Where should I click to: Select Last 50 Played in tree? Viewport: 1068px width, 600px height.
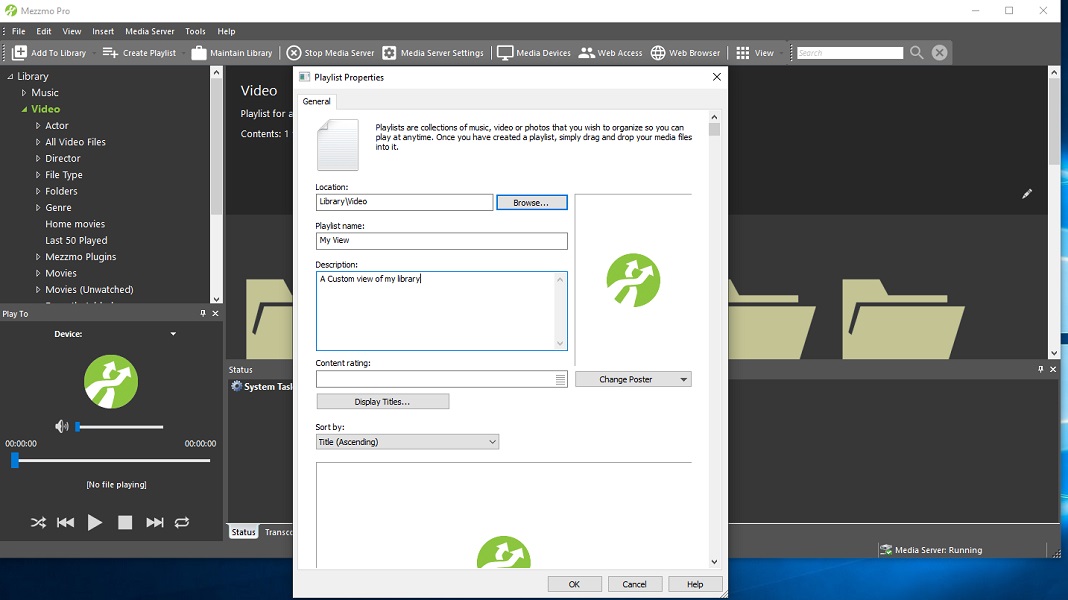click(76, 240)
